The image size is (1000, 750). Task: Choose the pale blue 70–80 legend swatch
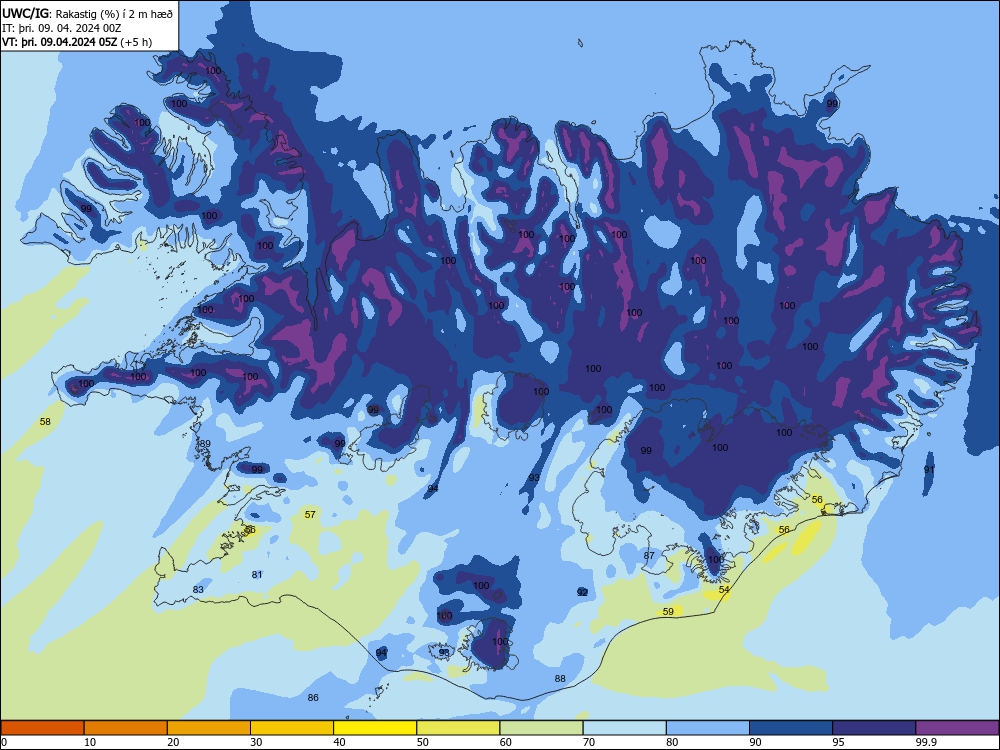(x=624, y=728)
